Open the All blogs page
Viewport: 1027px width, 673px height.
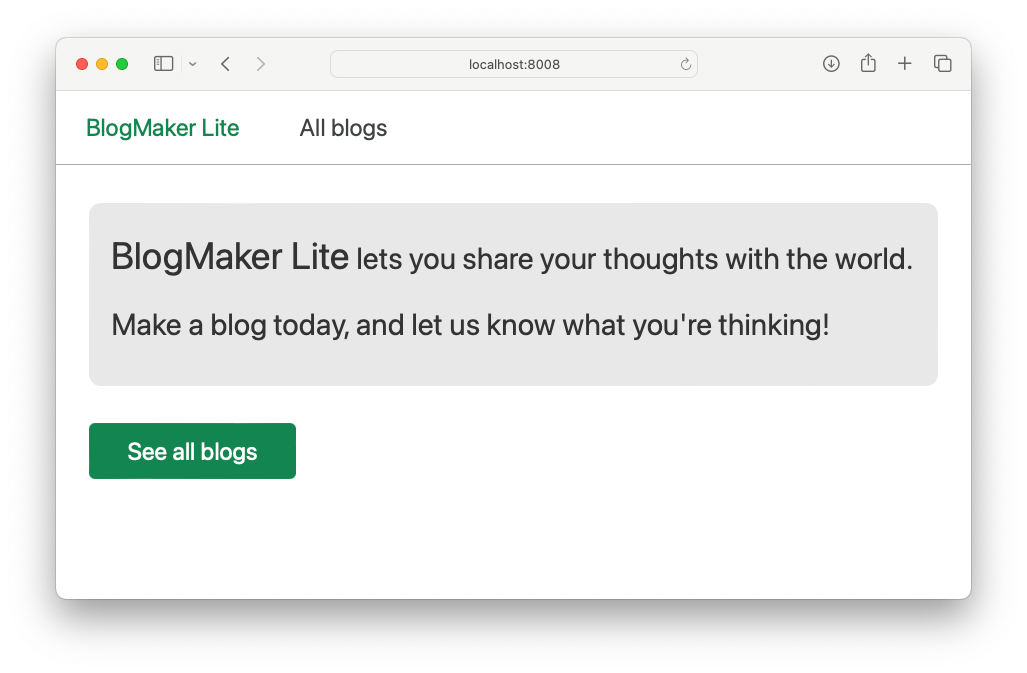(x=343, y=128)
